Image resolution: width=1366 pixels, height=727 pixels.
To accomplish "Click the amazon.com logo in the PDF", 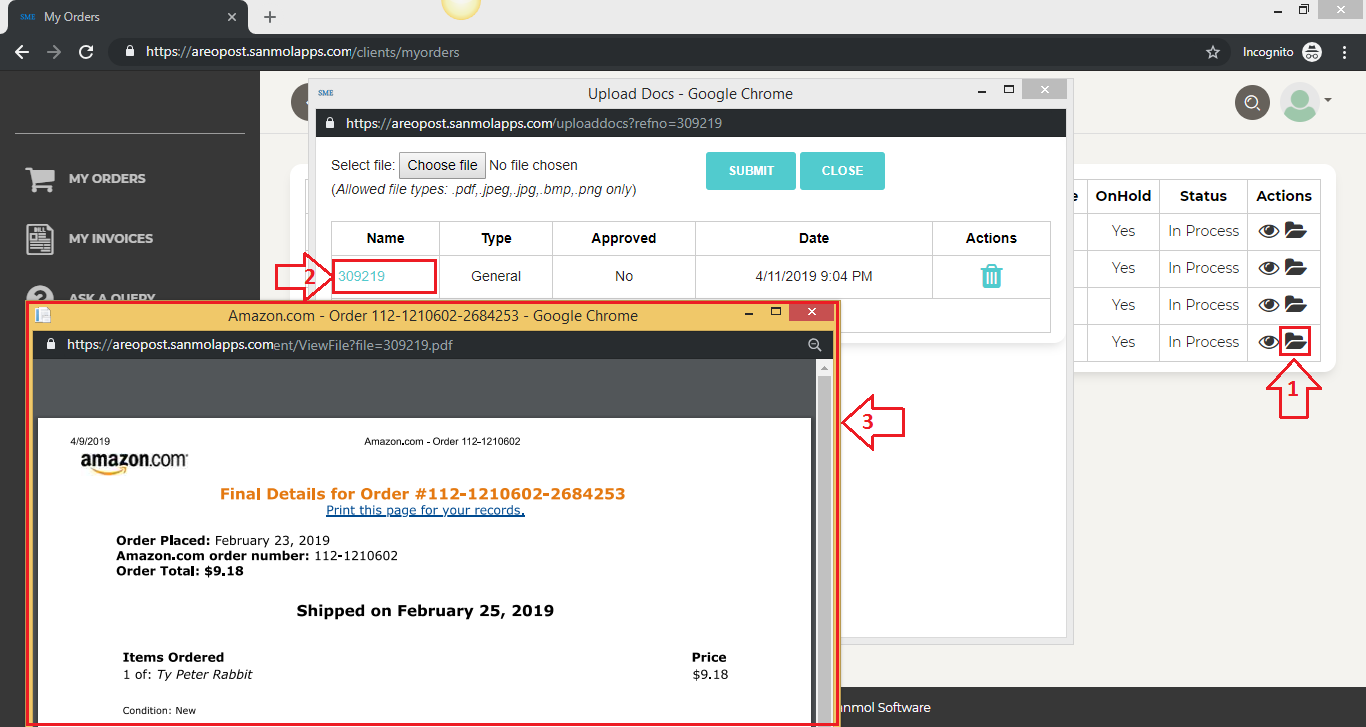I will point(134,463).
